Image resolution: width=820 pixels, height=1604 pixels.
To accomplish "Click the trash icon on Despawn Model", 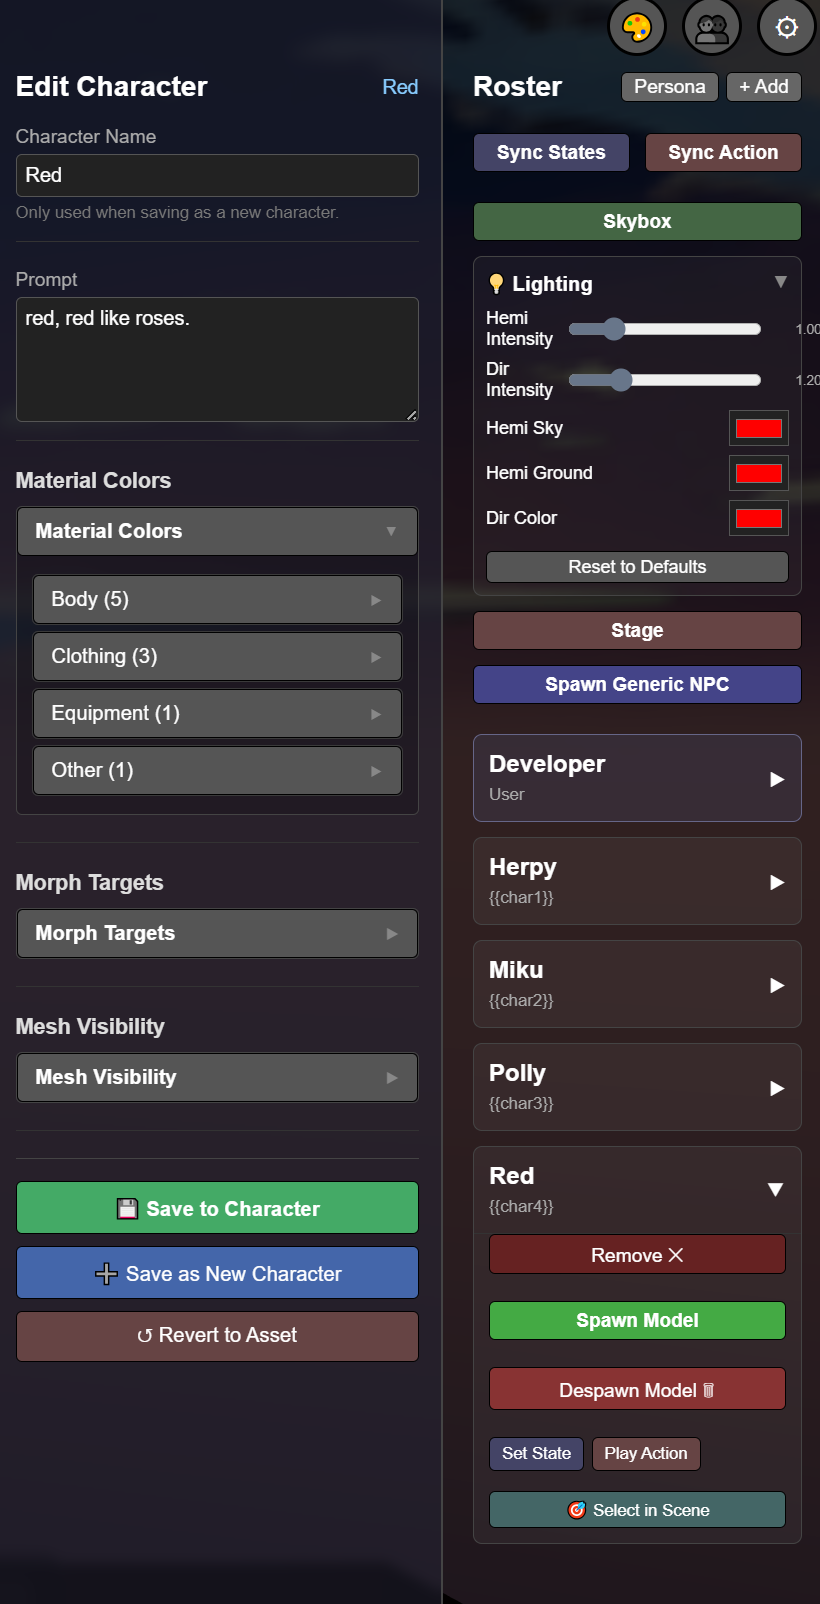I will pos(709,1390).
